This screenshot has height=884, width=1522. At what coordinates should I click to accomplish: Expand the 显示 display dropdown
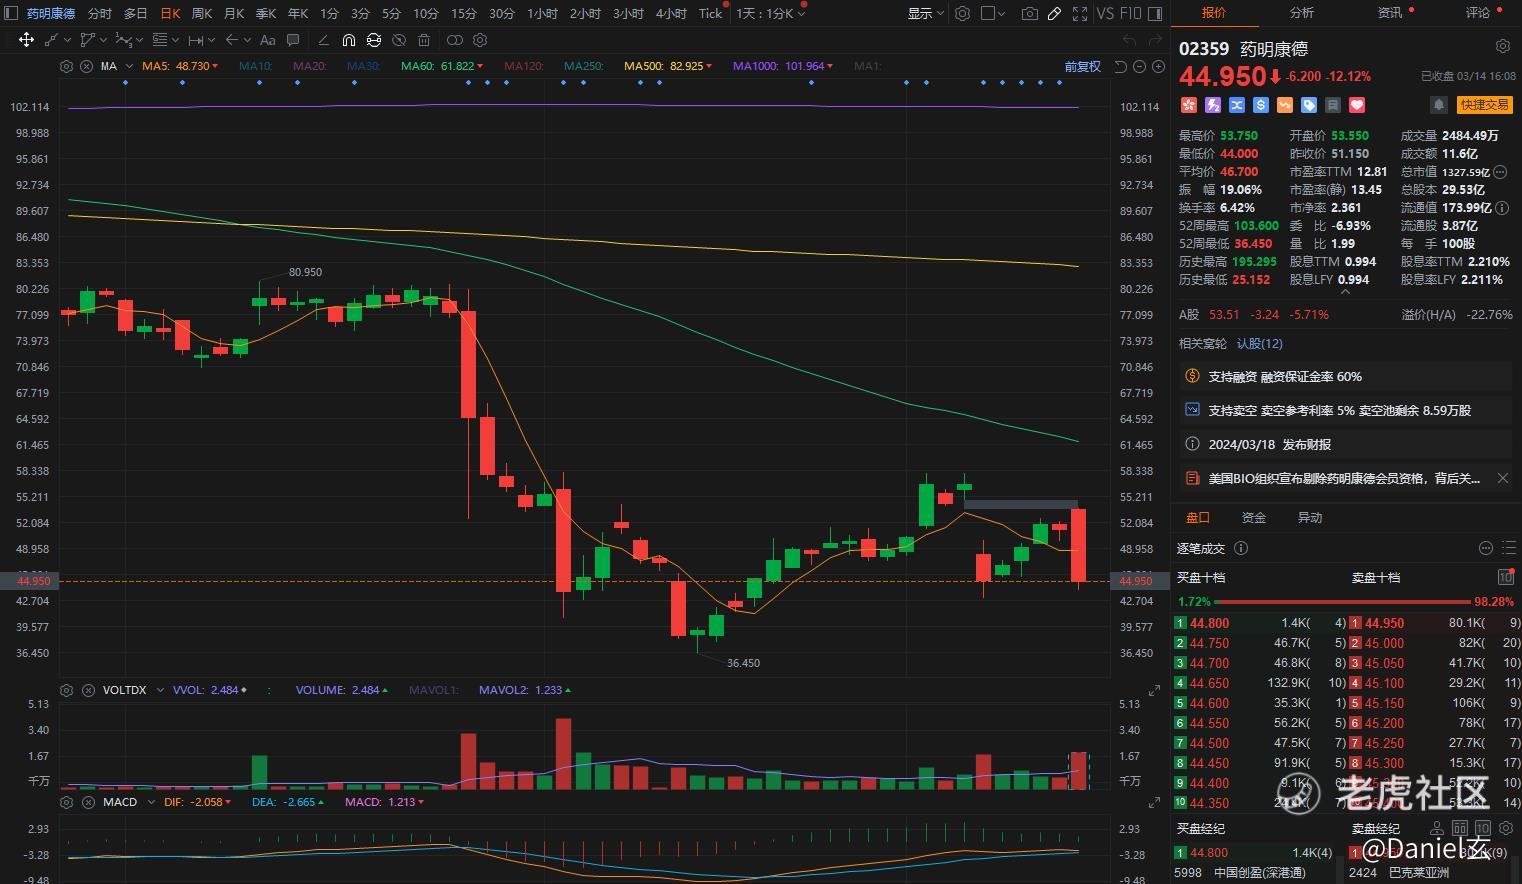(942, 13)
